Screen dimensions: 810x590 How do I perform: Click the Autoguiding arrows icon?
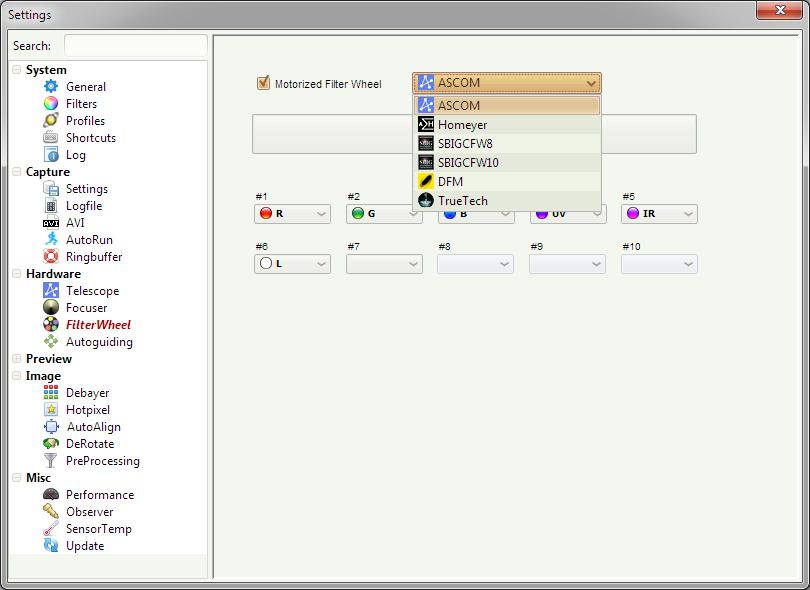pos(51,341)
